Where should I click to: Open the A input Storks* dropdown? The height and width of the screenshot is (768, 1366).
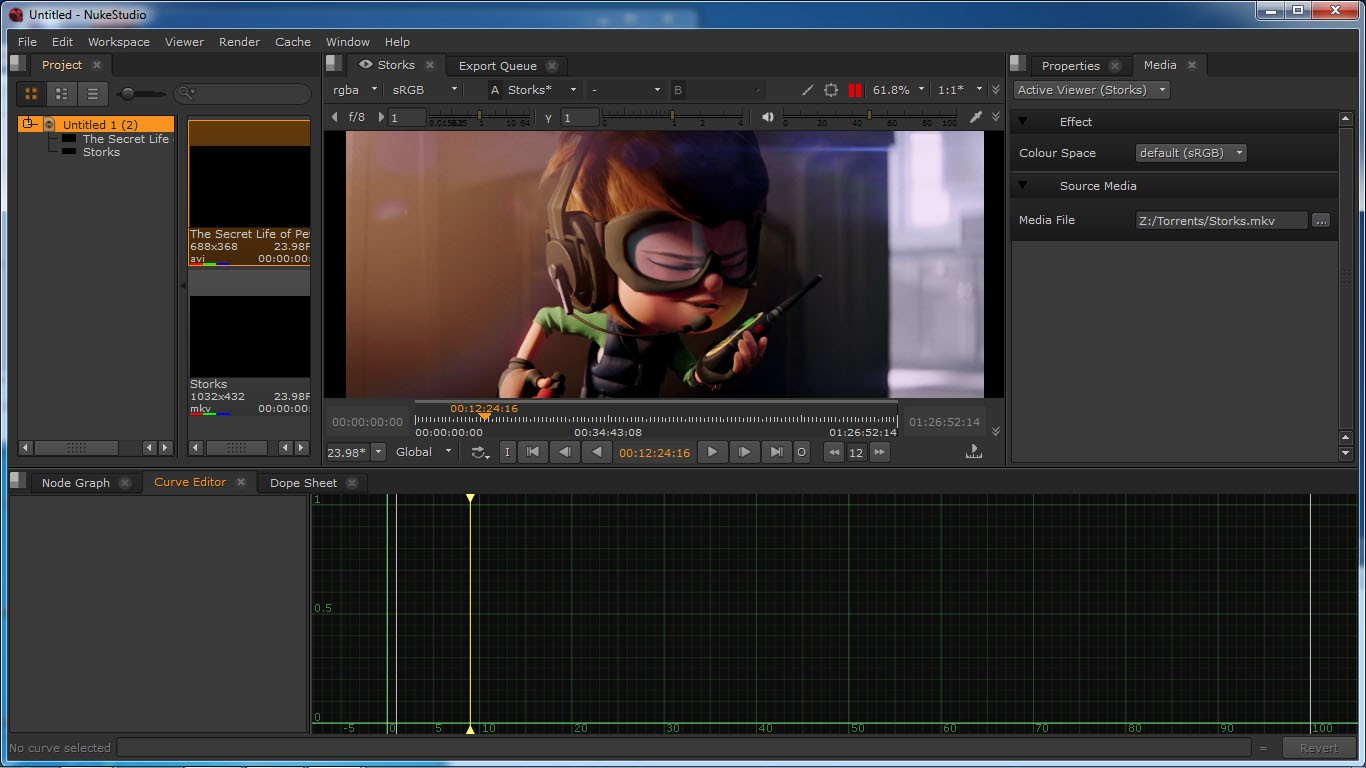pyautogui.click(x=542, y=90)
